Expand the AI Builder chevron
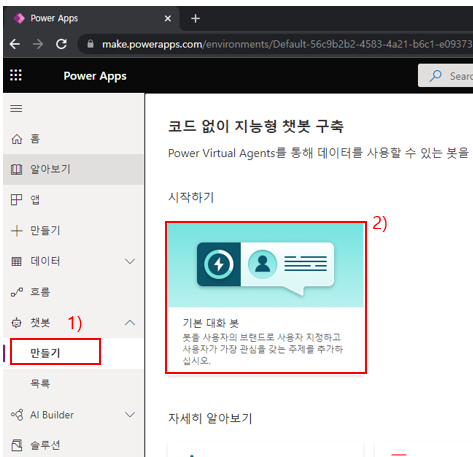 [130, 415]
